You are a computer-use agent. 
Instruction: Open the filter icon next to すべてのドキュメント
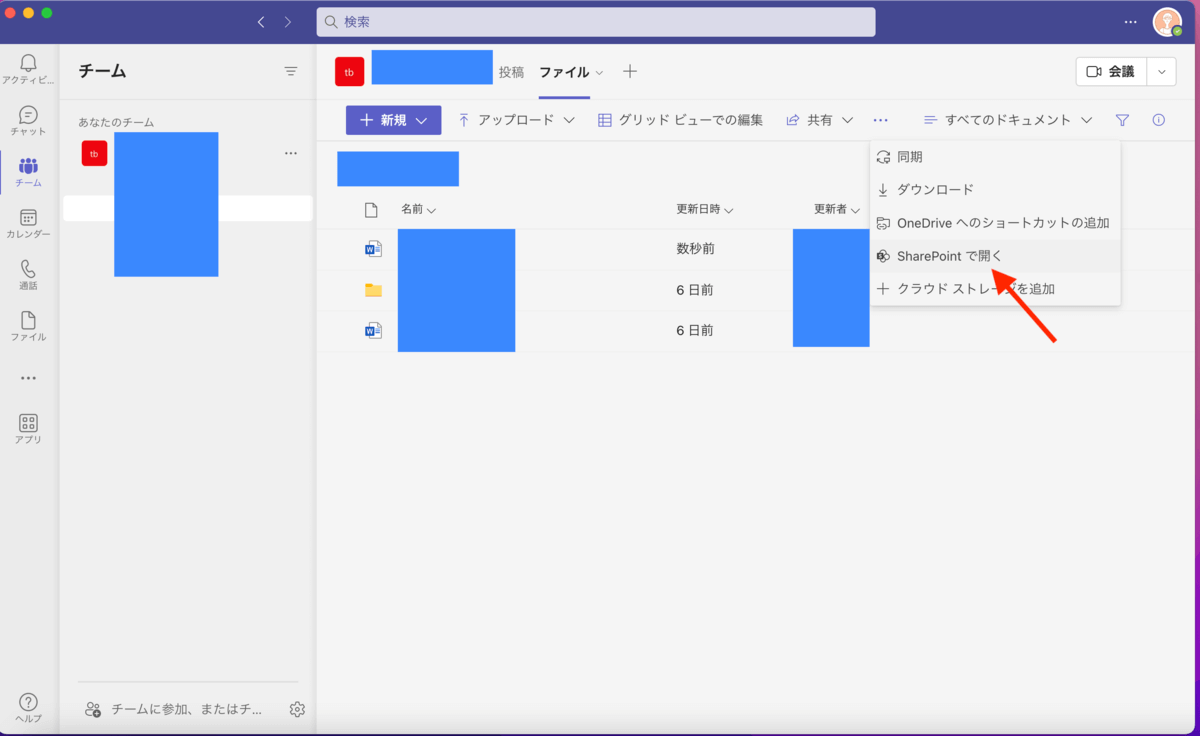click(x=1122, y=119)
